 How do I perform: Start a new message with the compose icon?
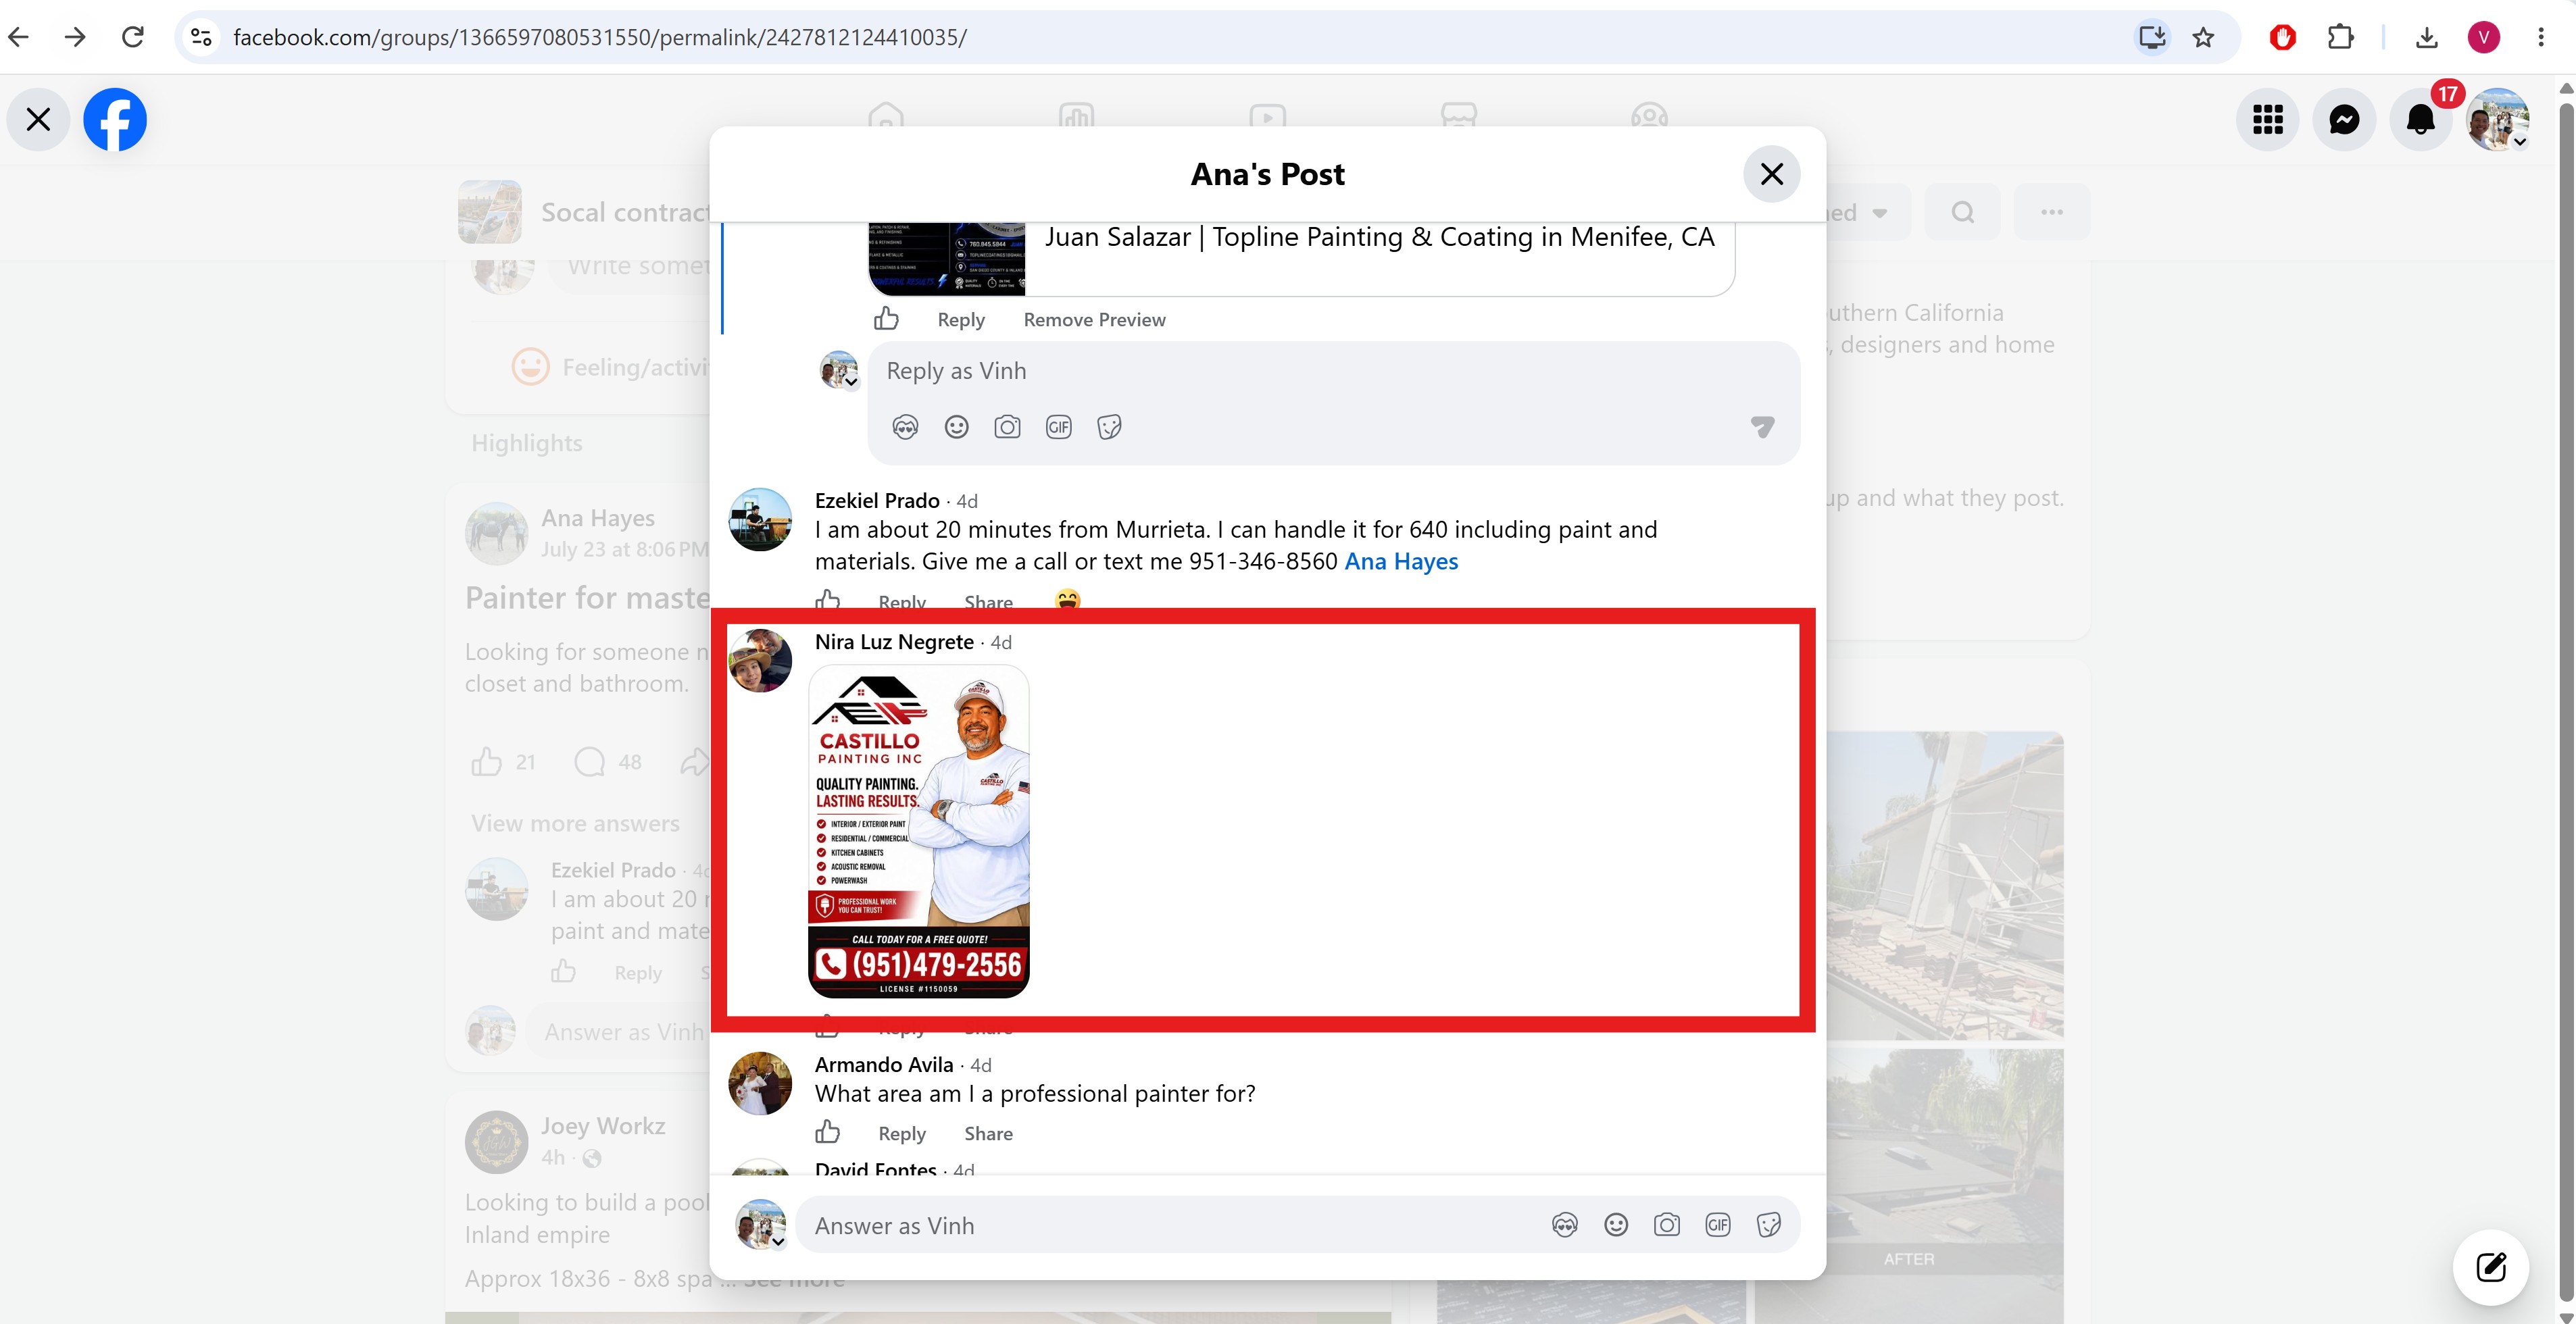2491,1268
